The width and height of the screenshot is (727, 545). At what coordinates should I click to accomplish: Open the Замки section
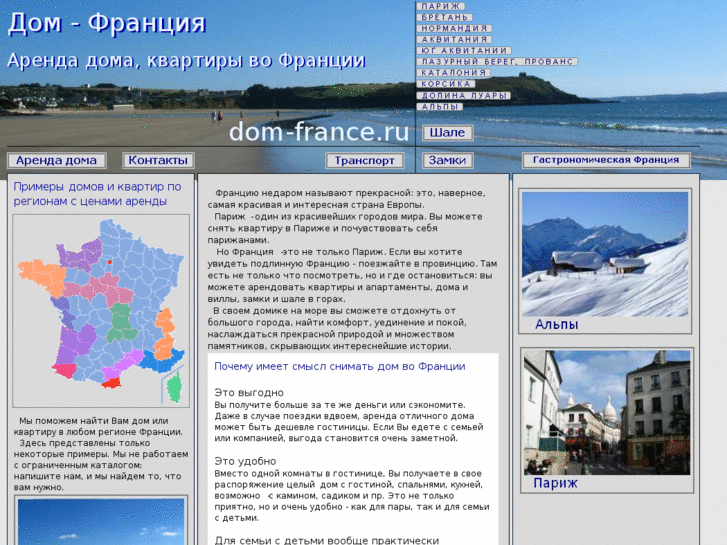(447, 160)
